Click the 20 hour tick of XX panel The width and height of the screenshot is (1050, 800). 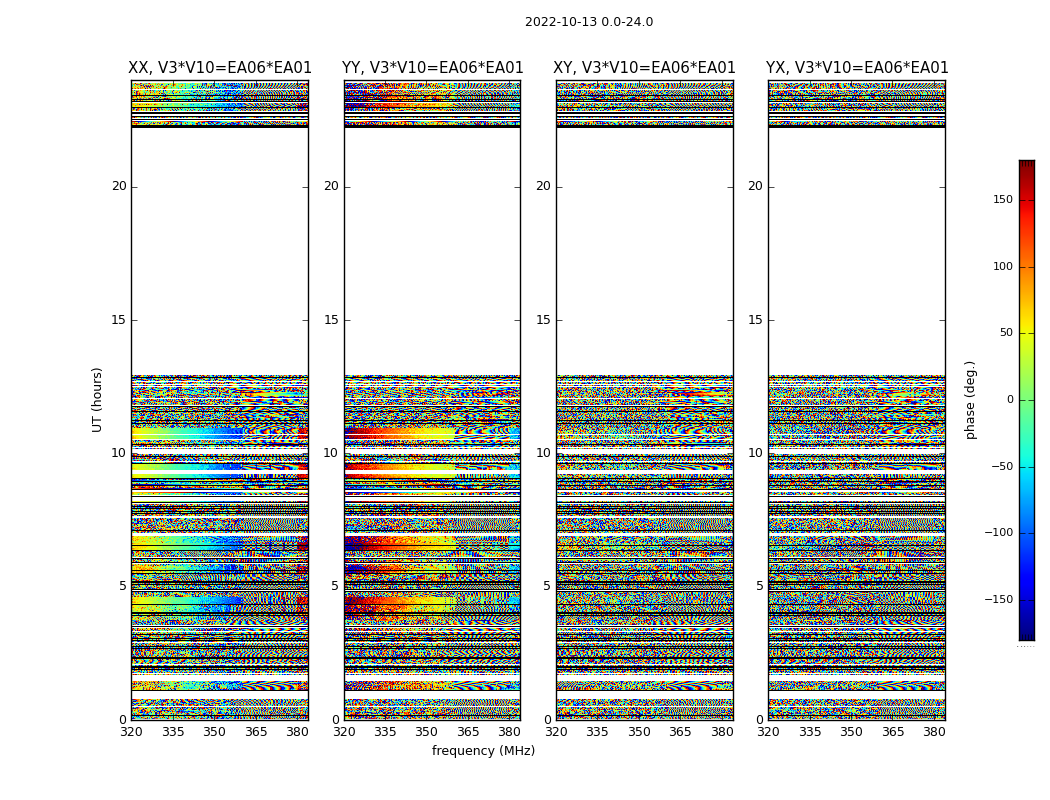click(119, 186)
